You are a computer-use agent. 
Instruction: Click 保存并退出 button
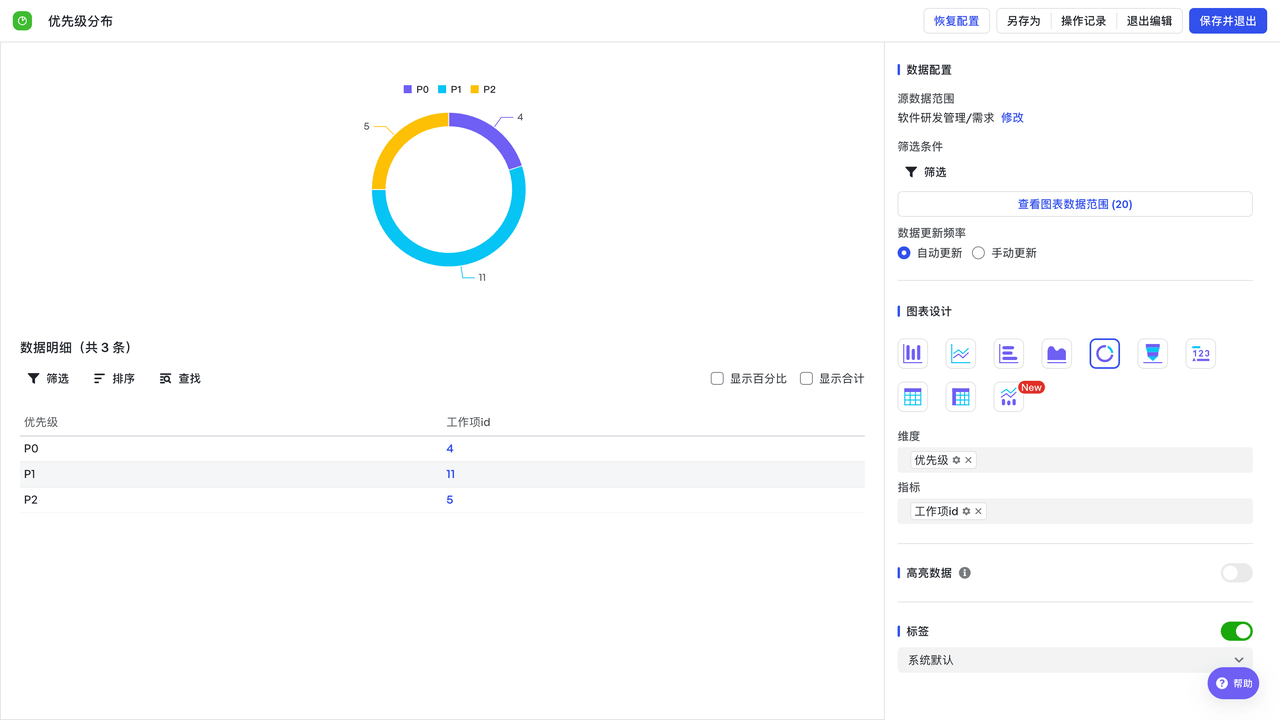[x=1228, y=21]
